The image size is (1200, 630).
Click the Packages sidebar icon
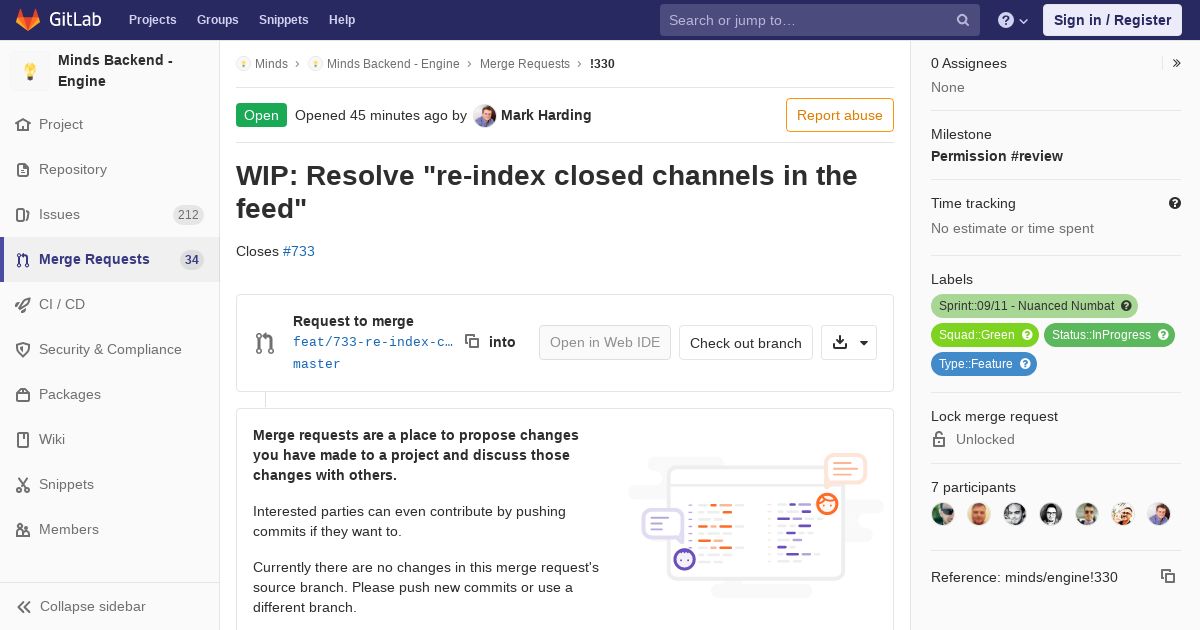click(x=23, y=395)
